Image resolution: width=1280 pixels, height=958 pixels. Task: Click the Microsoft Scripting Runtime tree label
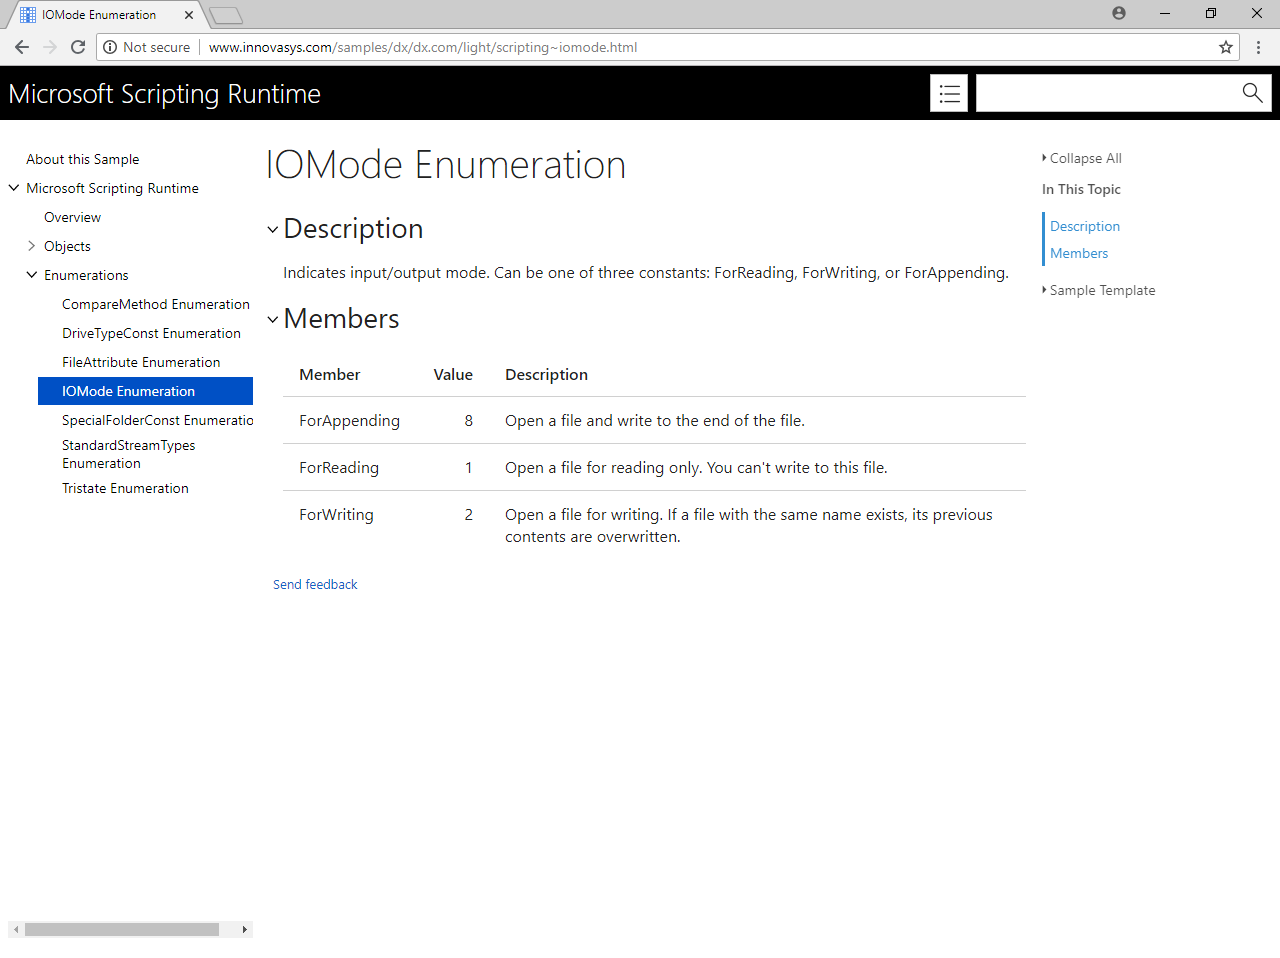[112, 188]
